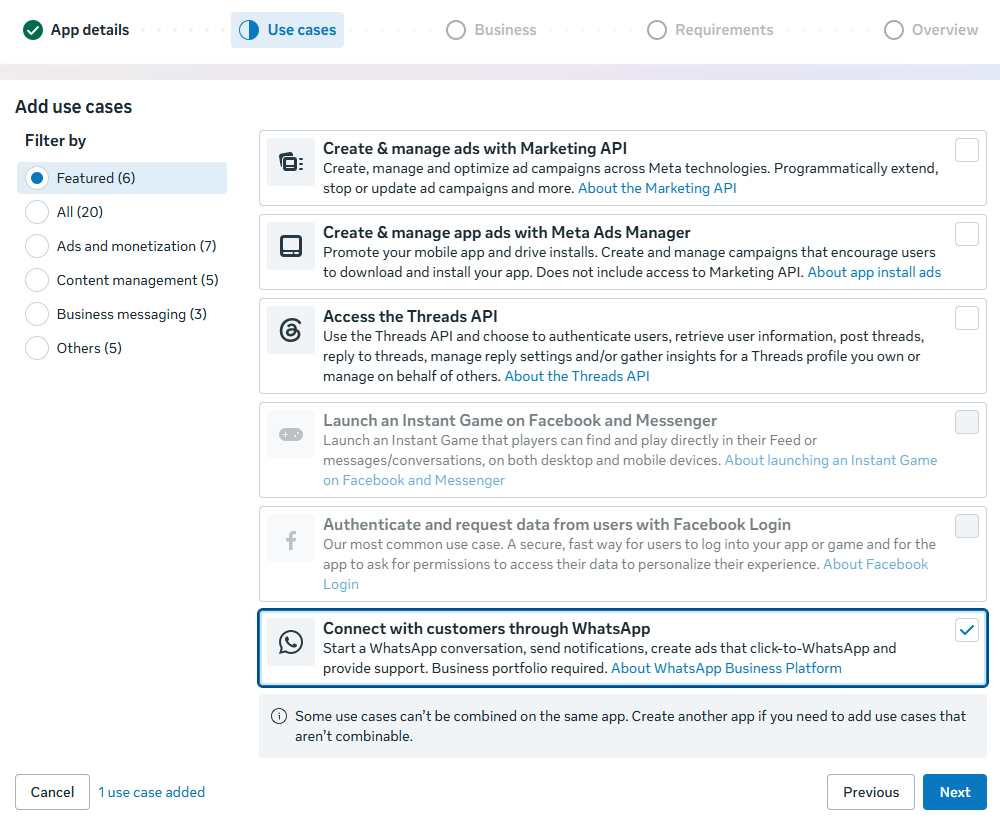The width and height of the screenshot is (1000, 820).
Task: Jump to the Overview step
Action: coord(930,30)
